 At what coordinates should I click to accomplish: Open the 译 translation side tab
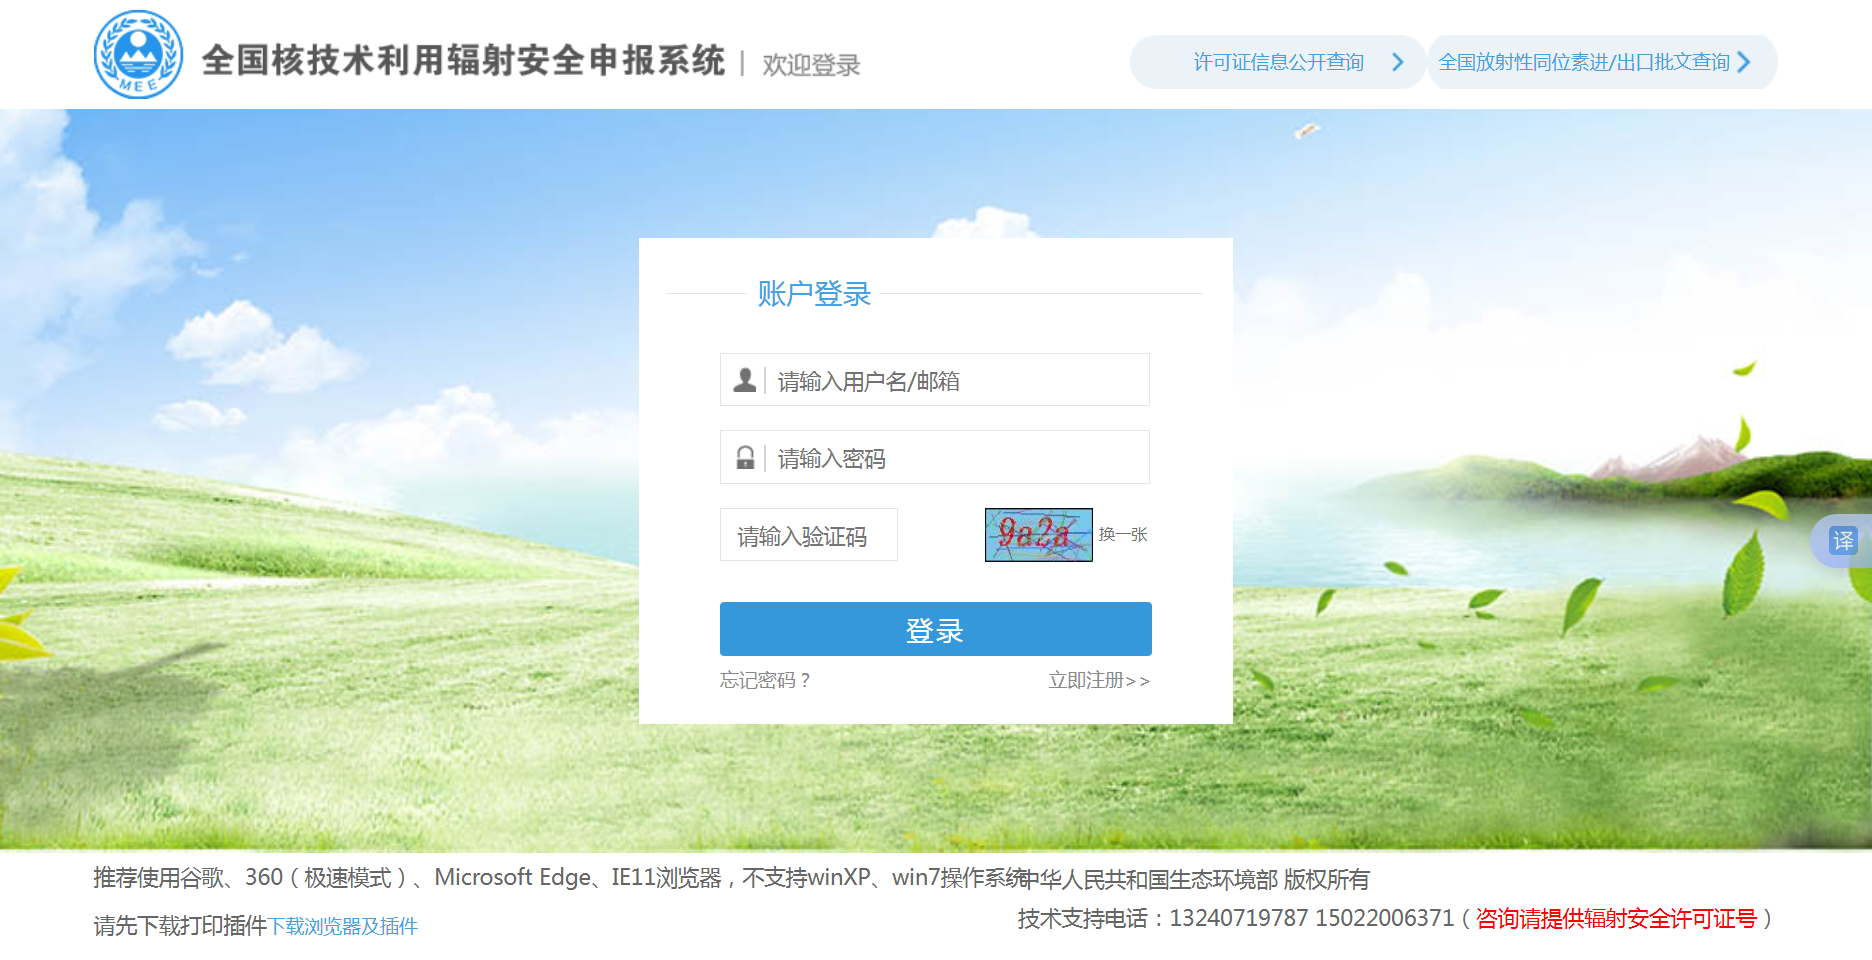click(x=1846, y=540)
